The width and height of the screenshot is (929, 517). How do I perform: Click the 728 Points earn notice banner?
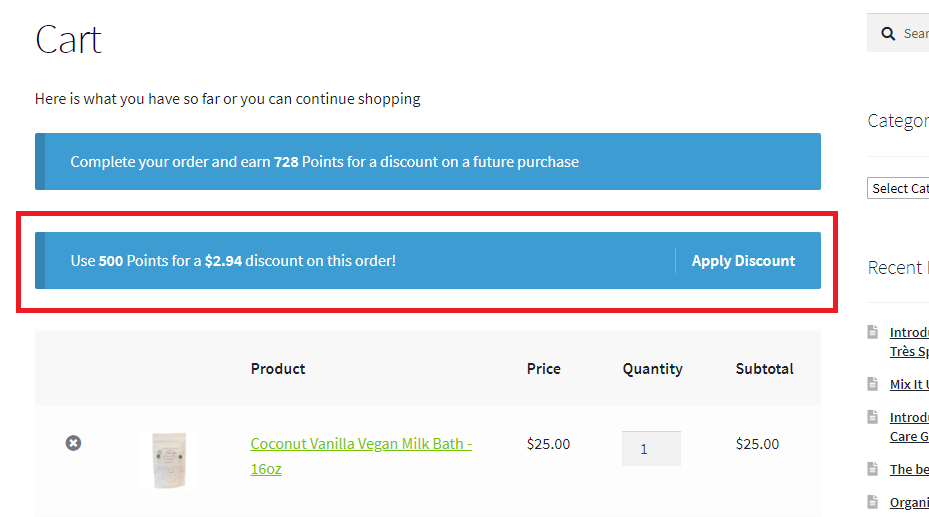click(x=428, y=162)
